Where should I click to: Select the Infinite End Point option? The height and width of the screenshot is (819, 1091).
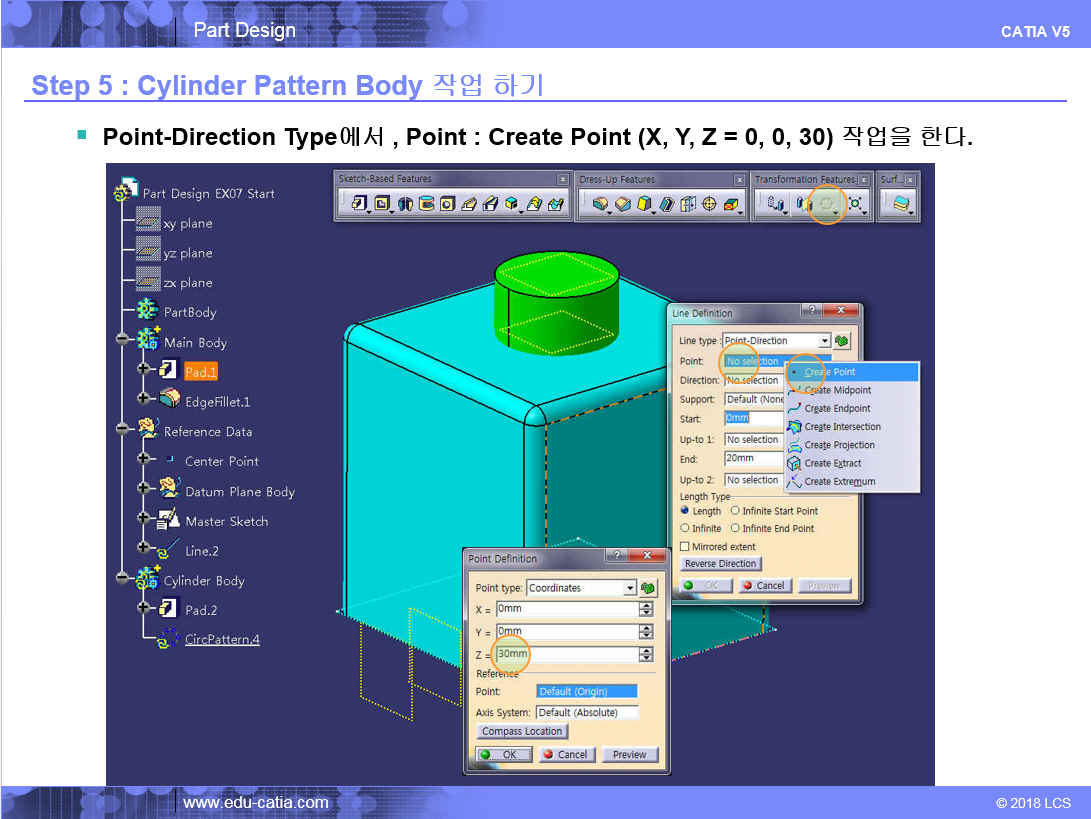click(x=735, y=528)
